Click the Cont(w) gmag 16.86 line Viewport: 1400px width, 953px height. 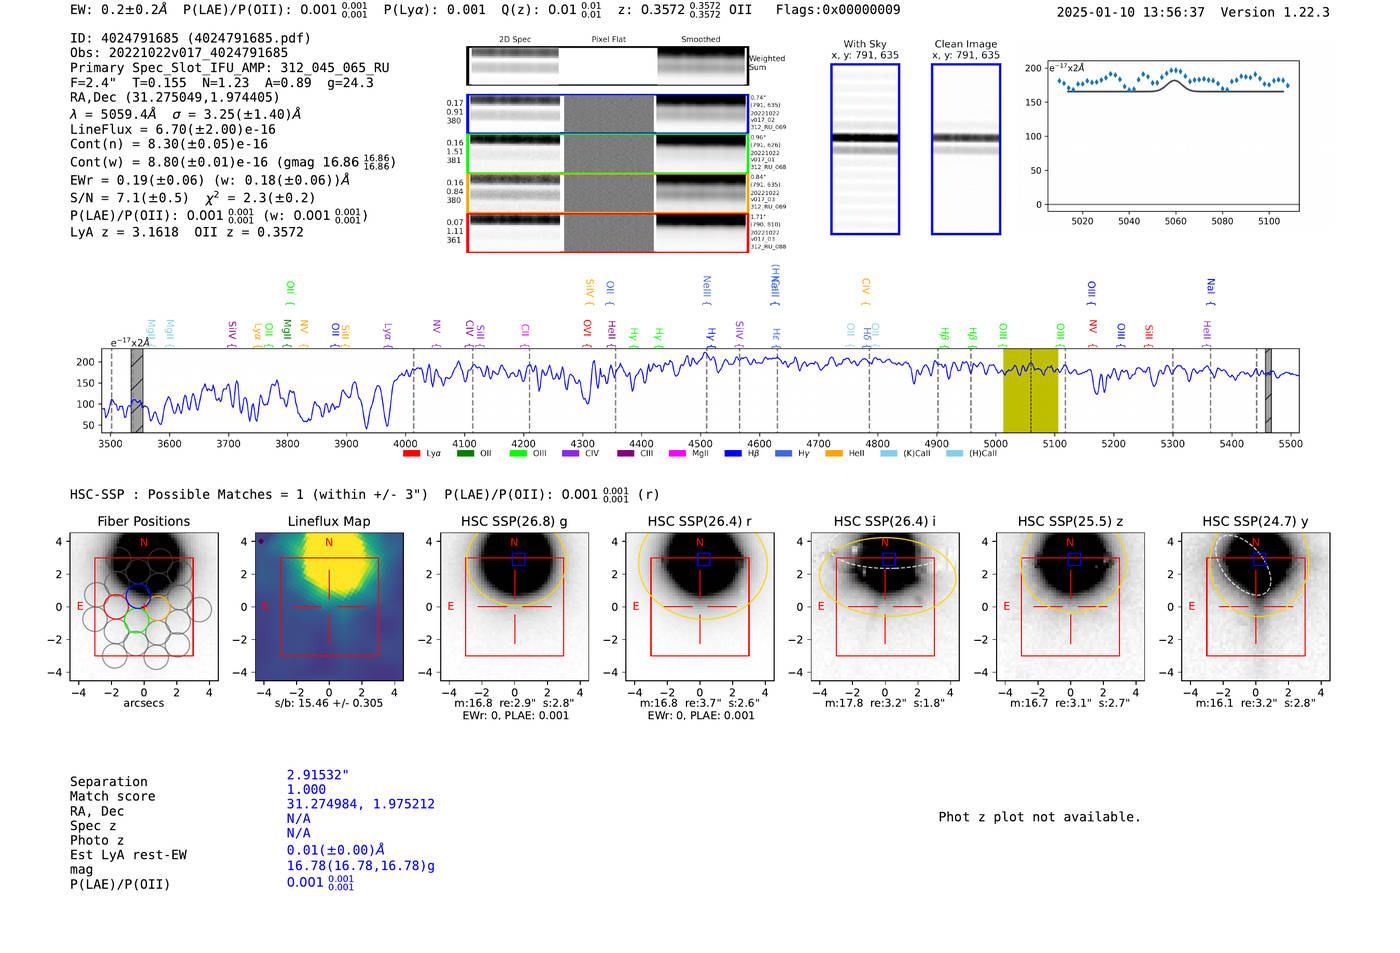(232, 161)
